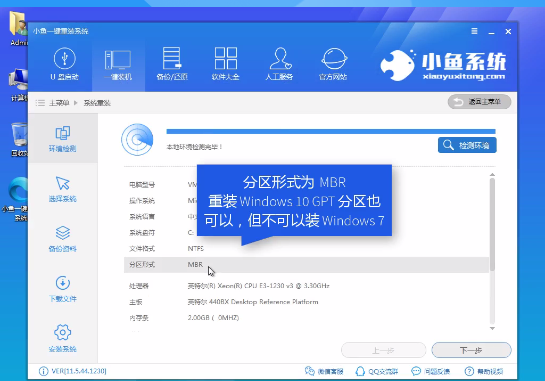This screenshot has height=381, width=545.
Task: Open the QQ交流群 penguin icon
Action: point(376,371)
